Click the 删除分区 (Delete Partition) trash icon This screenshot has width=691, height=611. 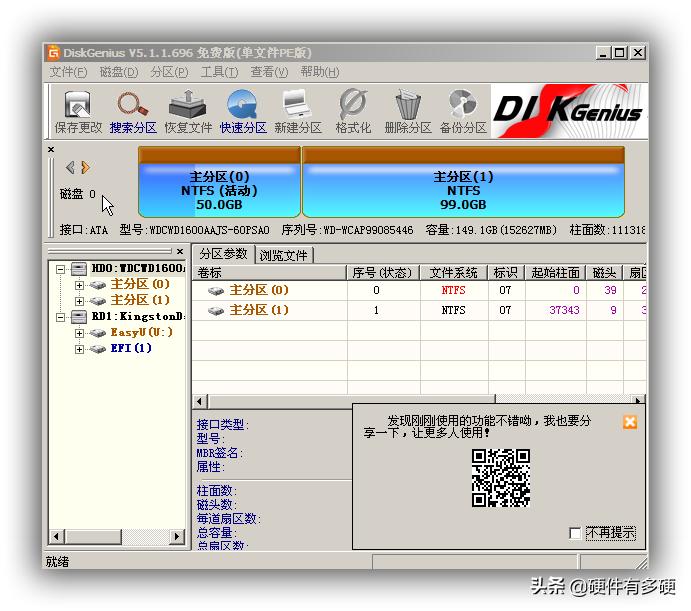(408, 110)
